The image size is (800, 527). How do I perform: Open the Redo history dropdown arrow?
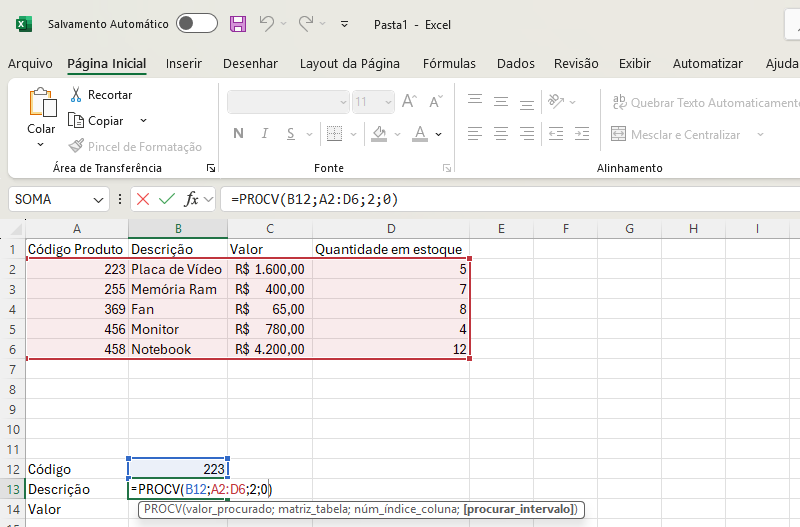[322, 24]
